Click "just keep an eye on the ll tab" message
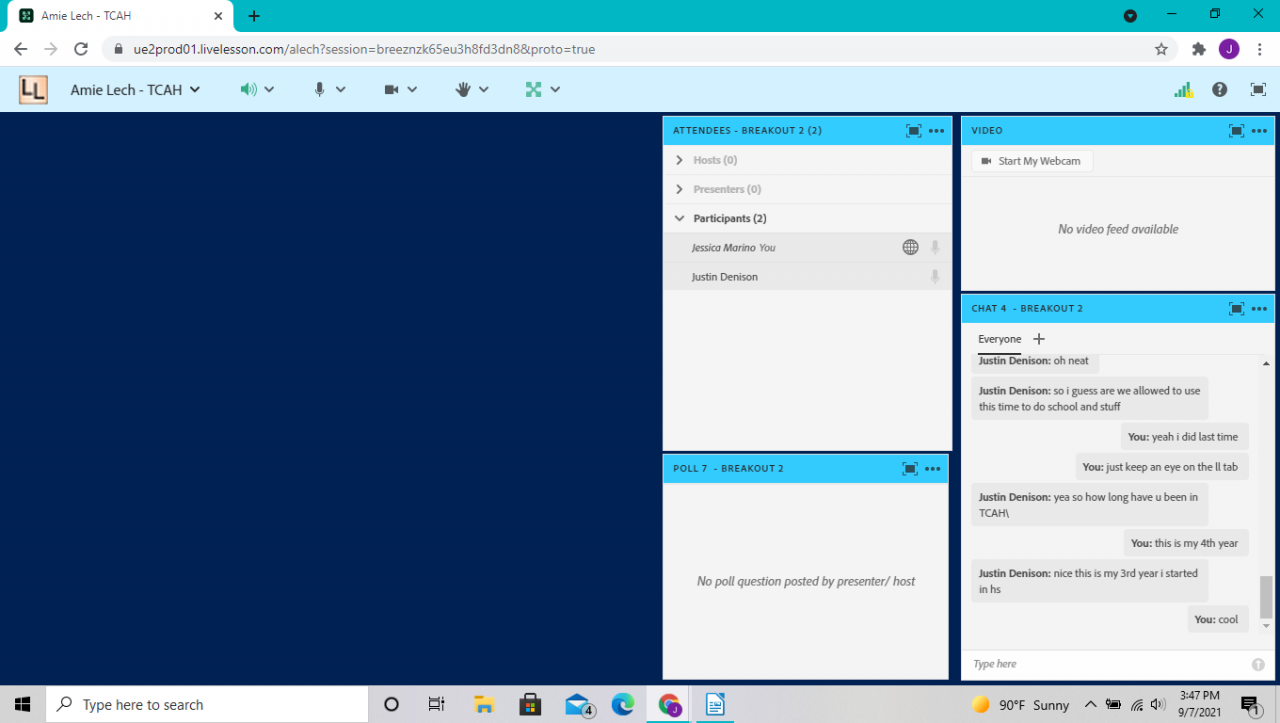 pyautogui.click(x=1162, y=467)
